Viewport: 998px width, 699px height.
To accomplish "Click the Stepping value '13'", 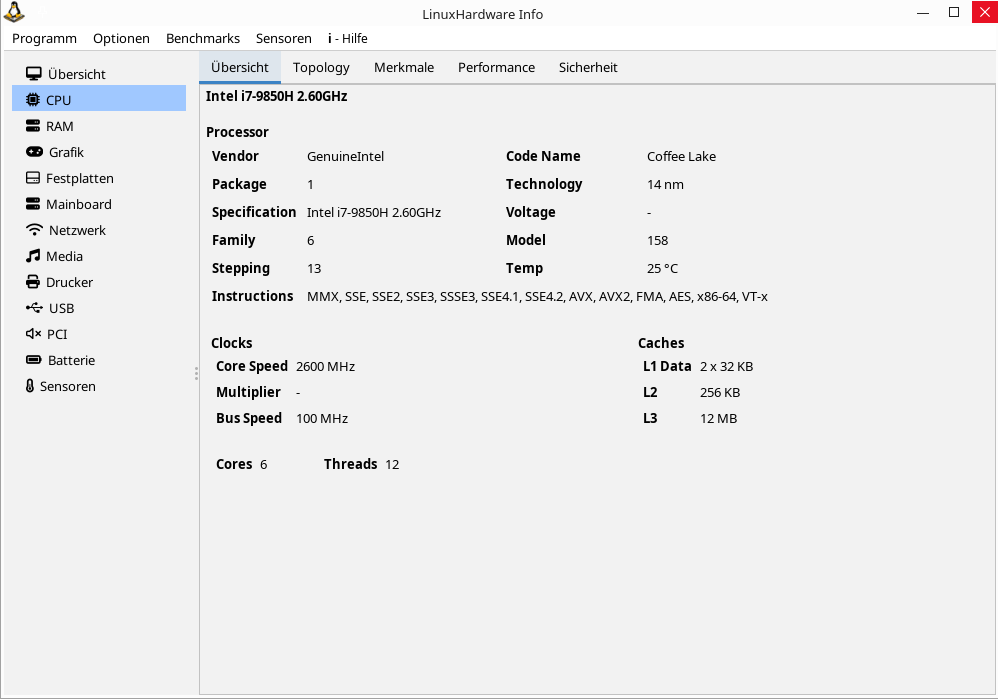I will coord(314,269).
